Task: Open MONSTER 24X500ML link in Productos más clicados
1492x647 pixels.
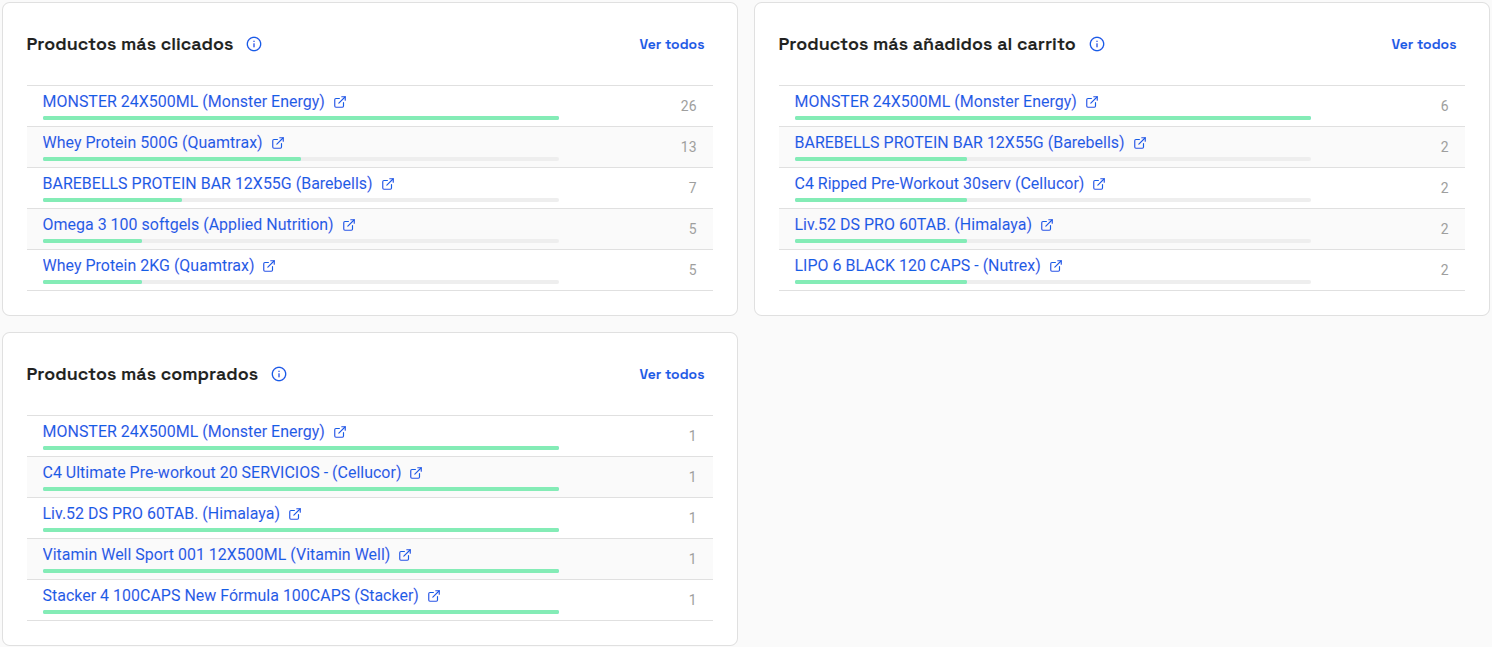Action: 184,101
